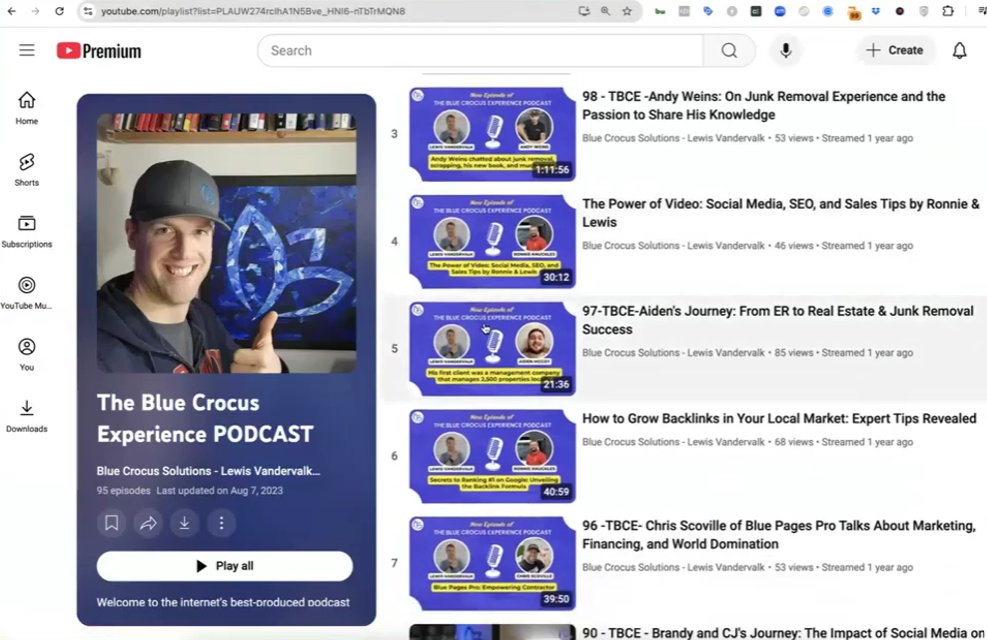987x640 pixels.
Task: Click channel name under Aiden's Journey video
Action: (674, 352)
